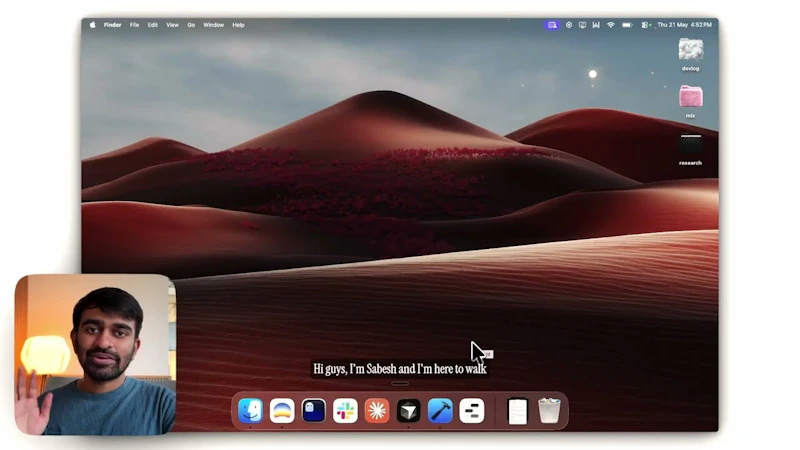This screenshot has height=450, width=800.
Task: Open the View menu
Action: (x=172, y=24)
